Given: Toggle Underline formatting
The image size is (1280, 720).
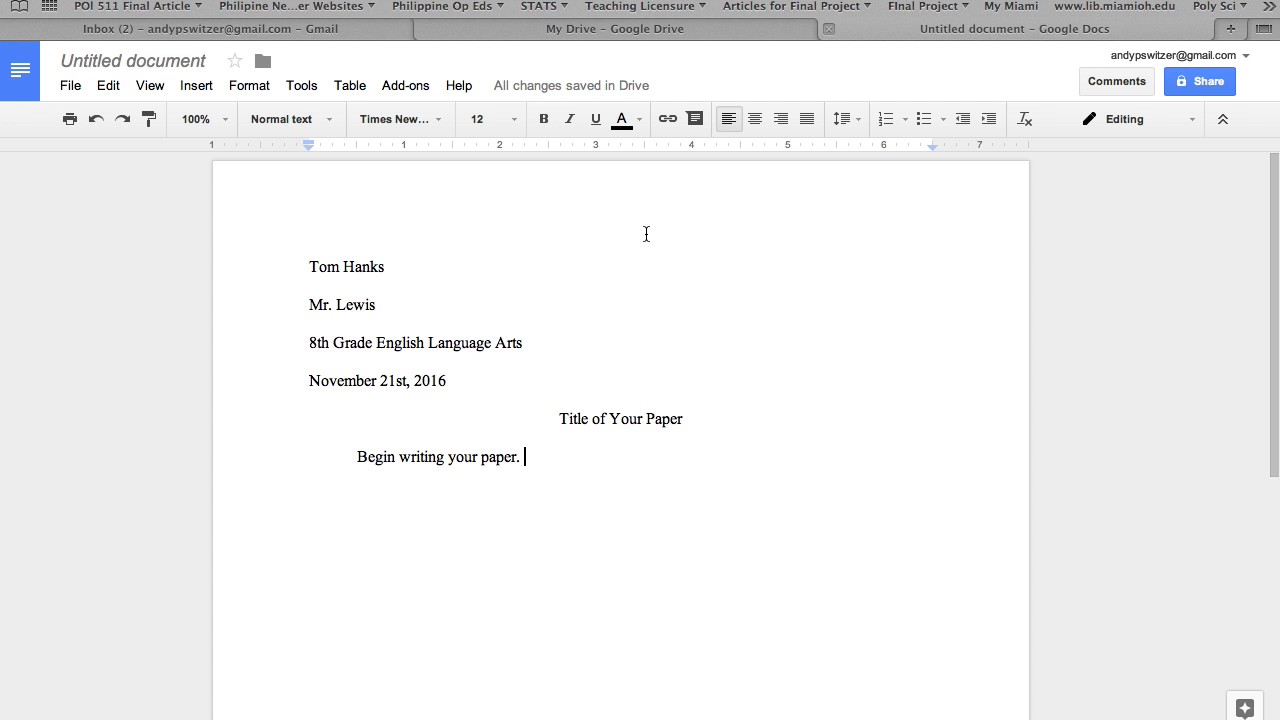Looking at the screenshot, I should (596, 119).
